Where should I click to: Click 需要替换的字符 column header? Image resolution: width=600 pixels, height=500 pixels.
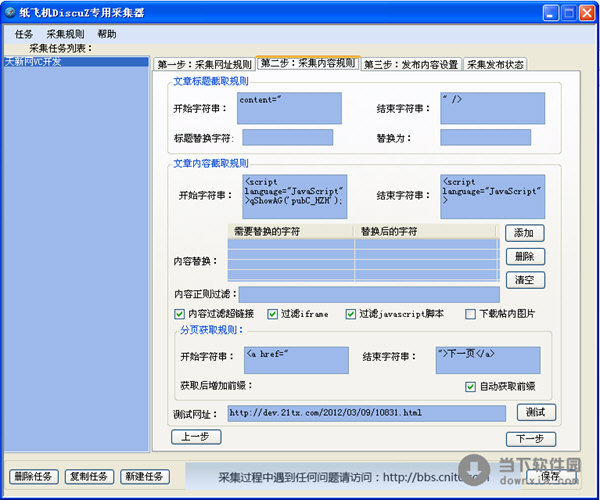pyautogui.click(x=290, y=231)
